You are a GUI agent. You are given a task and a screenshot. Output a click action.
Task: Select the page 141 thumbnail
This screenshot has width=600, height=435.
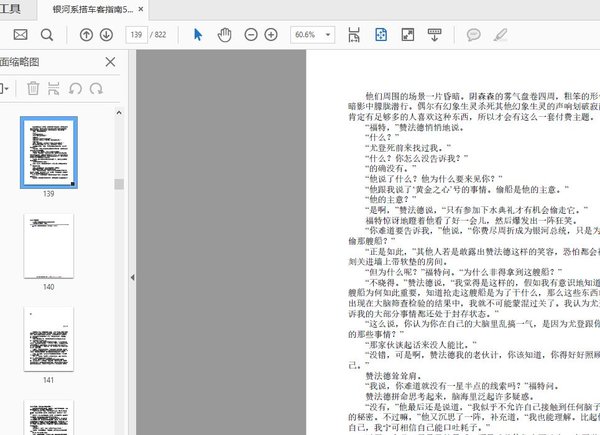(x=48, y=340)
